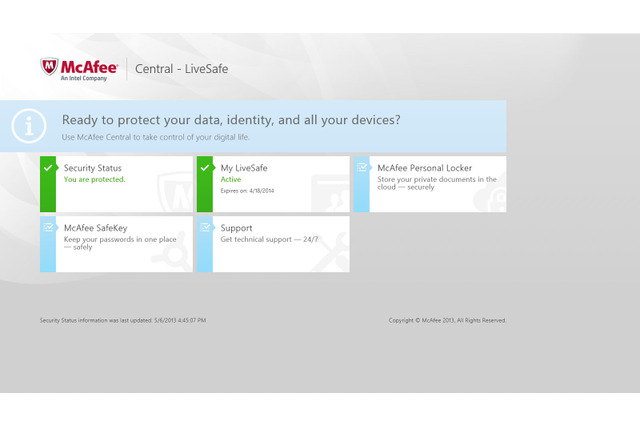Click the checklist icon on McAfee Personal Locker
The height and width of the screenshot is (426, 640).
(x=362, y=167)
